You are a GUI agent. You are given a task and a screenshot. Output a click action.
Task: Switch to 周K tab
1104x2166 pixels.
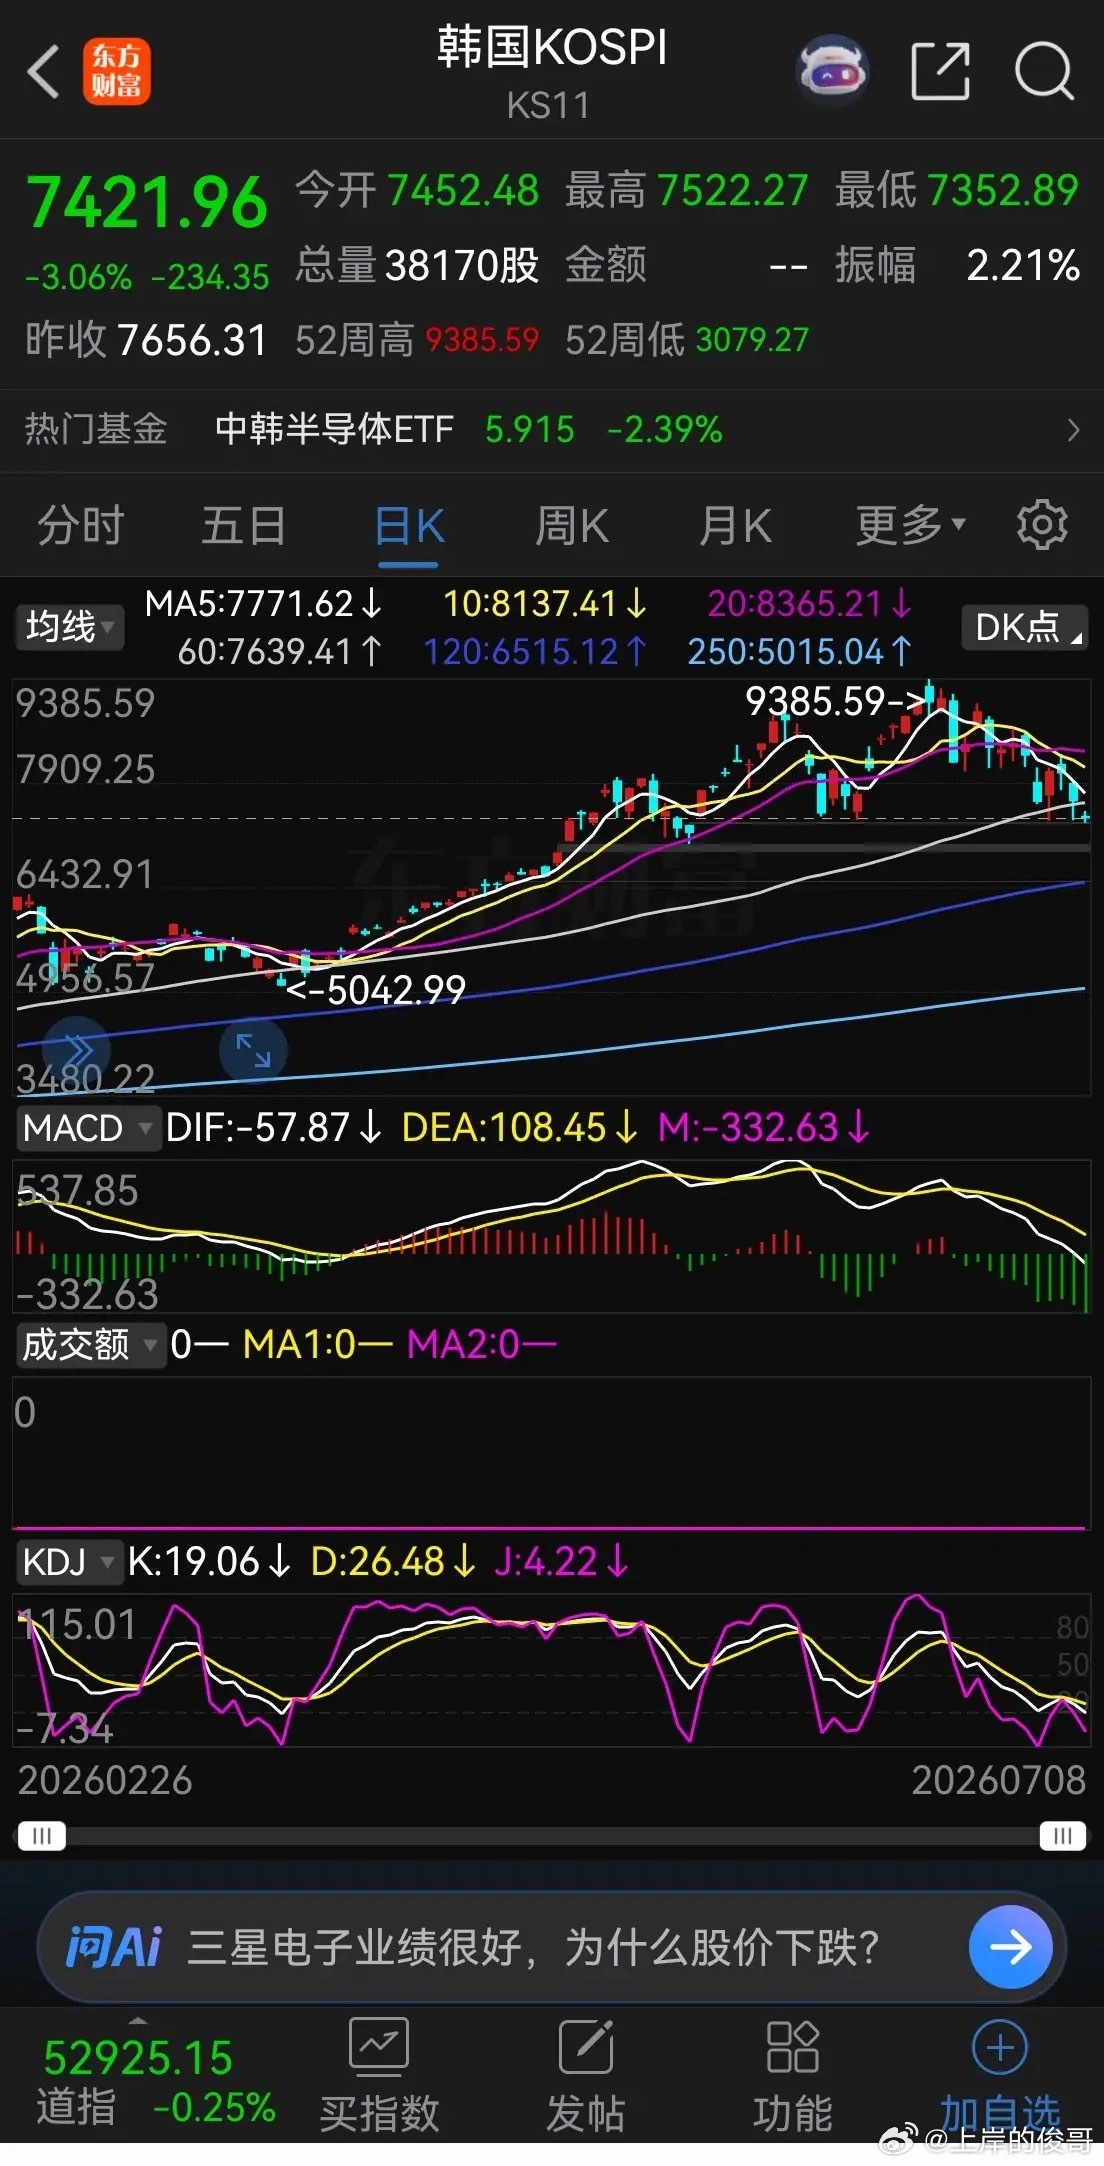tap(572, 526)
